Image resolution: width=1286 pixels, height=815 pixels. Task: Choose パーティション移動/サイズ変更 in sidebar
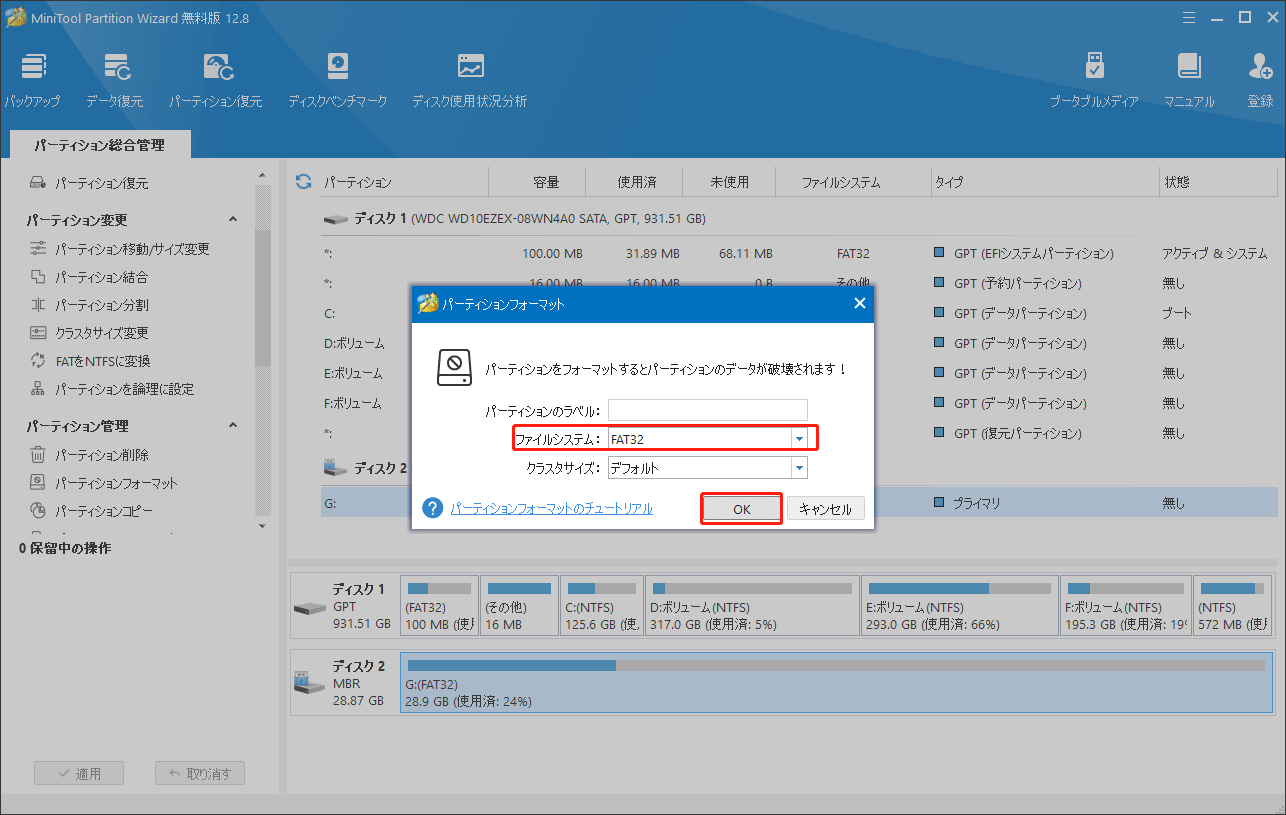132,249
